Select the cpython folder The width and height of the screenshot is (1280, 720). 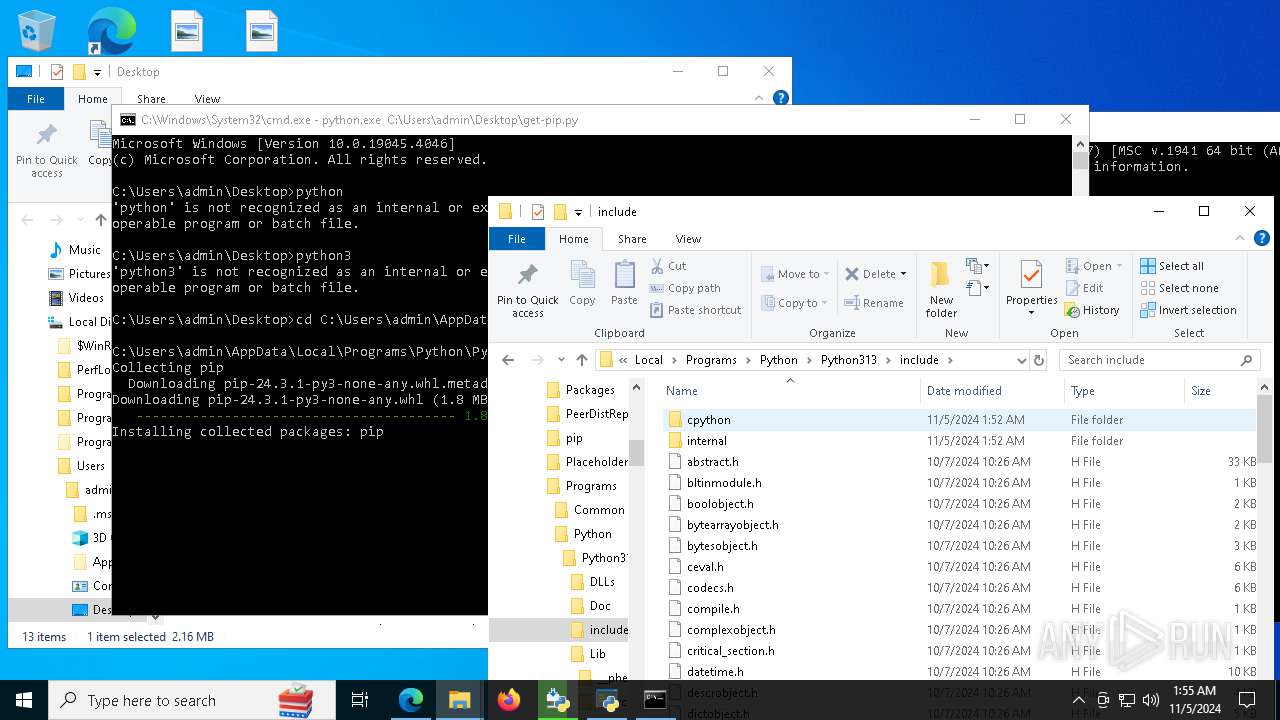tap(709, 420)
